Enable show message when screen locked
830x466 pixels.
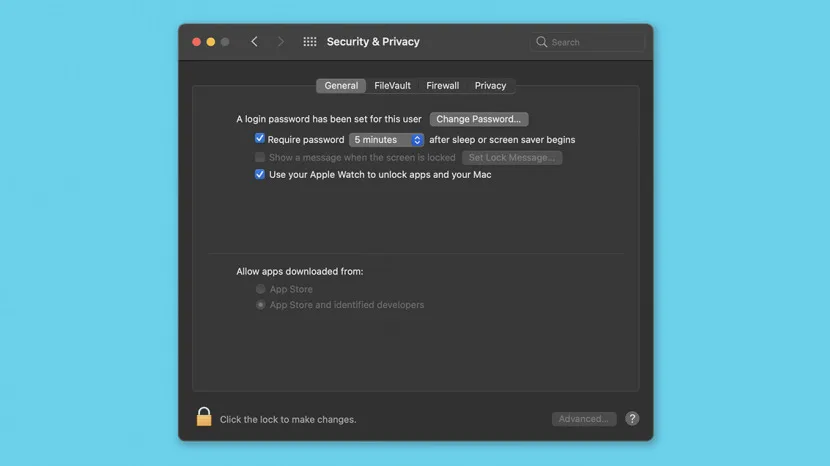pyautogui.click(x=259, y=157)
